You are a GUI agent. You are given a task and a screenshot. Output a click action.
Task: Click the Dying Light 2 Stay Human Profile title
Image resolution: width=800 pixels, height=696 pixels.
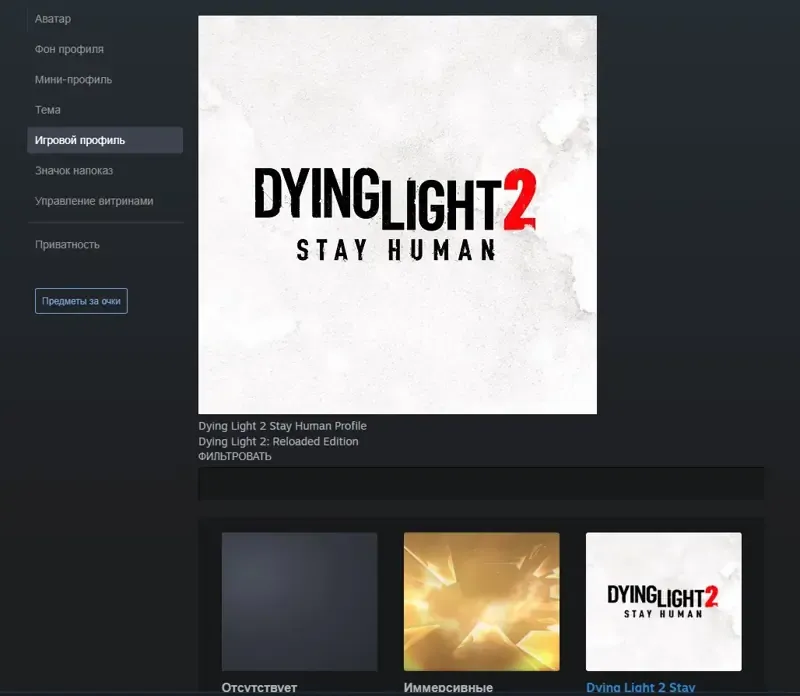(x=283, y=426)
